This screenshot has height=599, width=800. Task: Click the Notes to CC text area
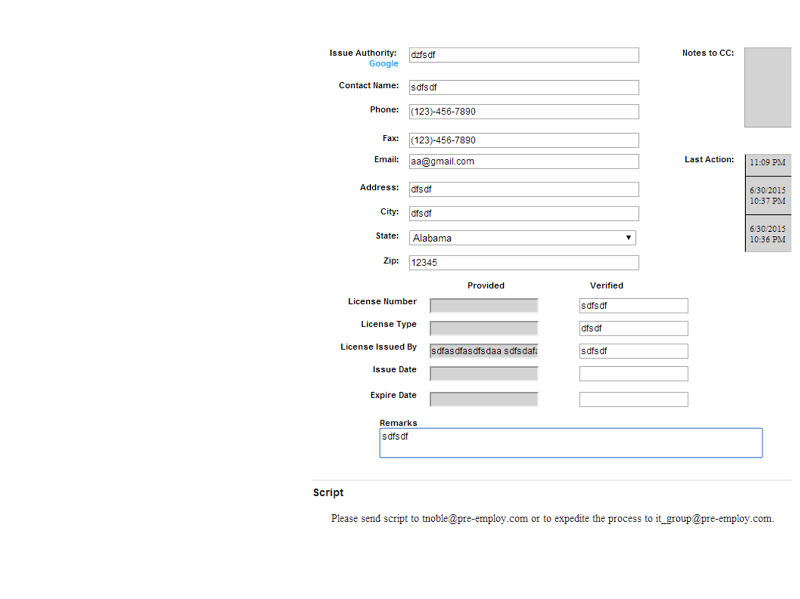coord(768,87)
